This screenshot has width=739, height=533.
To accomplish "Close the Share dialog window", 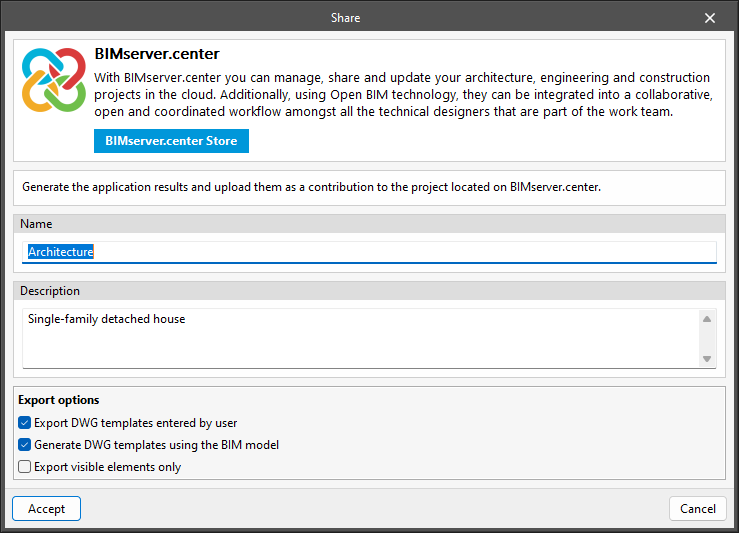I will 711,18.
